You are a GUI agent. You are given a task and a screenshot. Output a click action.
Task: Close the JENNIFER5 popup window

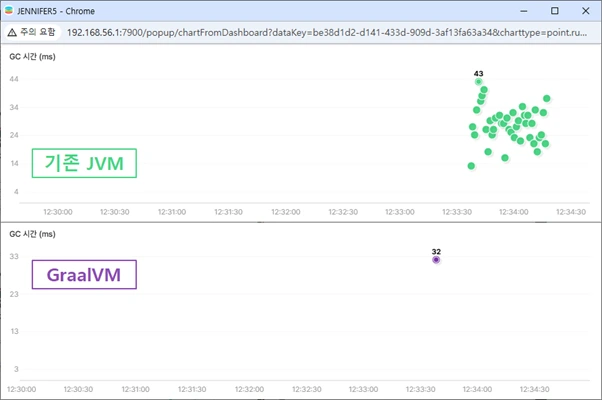585,11
